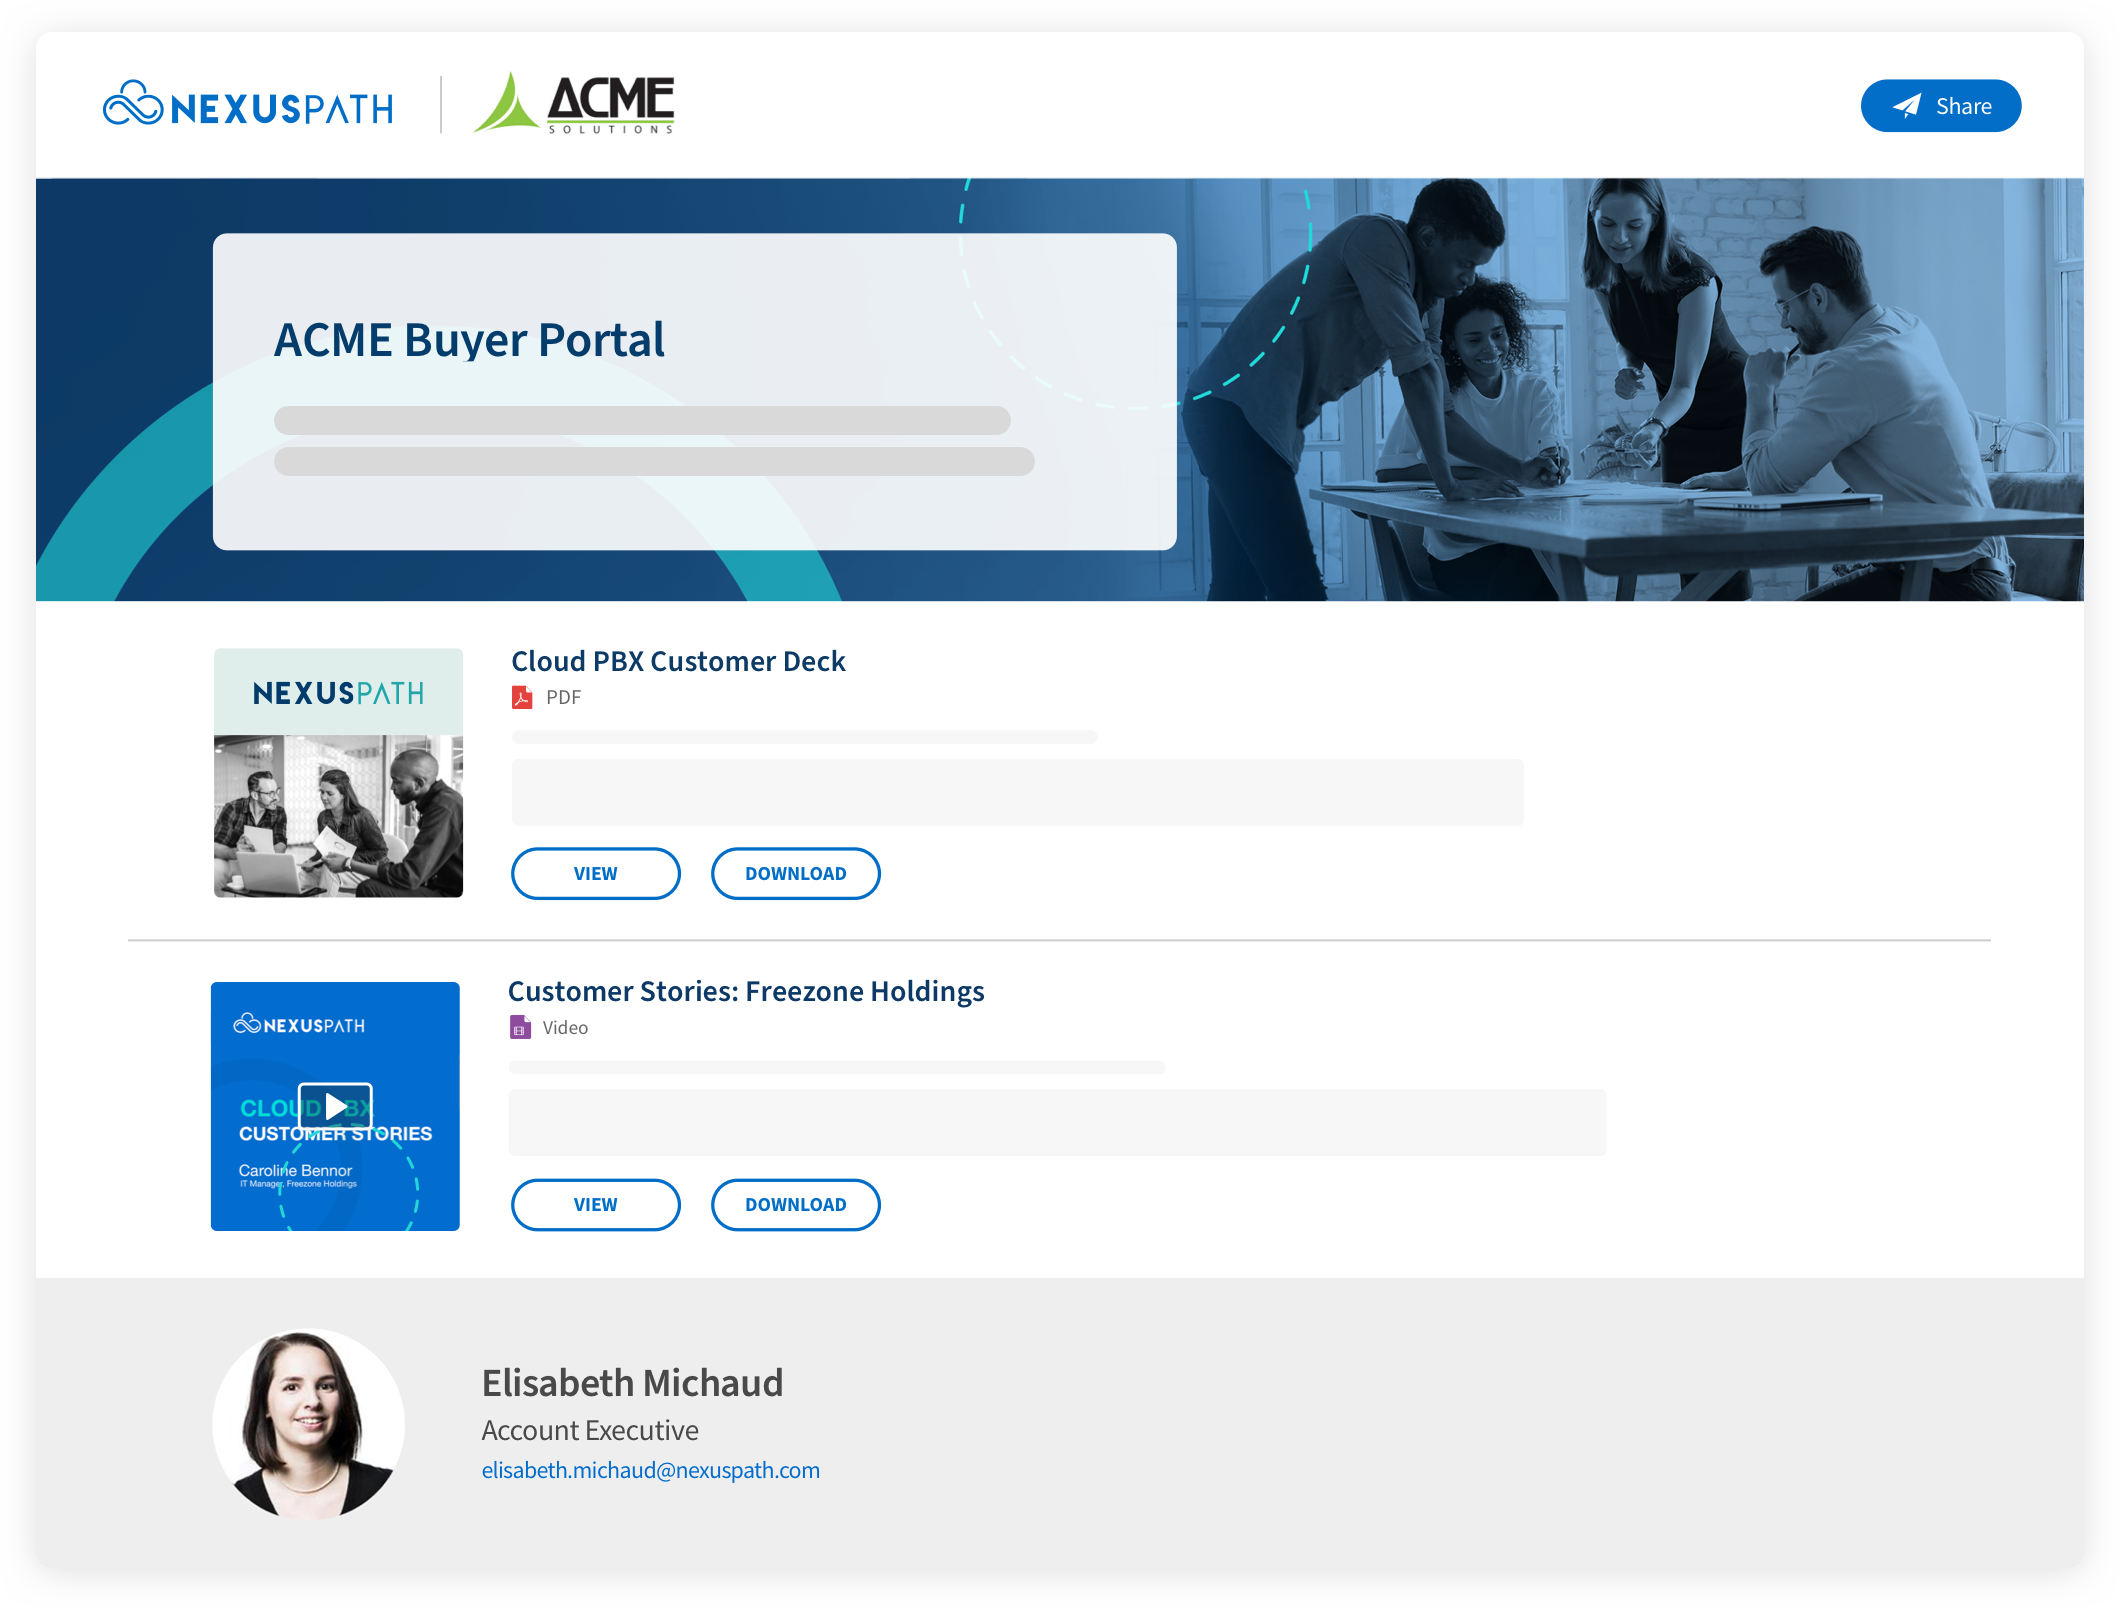This screenshot has height=1608, width=2120.
Task: Click Elisabeth Michaud's profile photo
Action: point(309,1423)
